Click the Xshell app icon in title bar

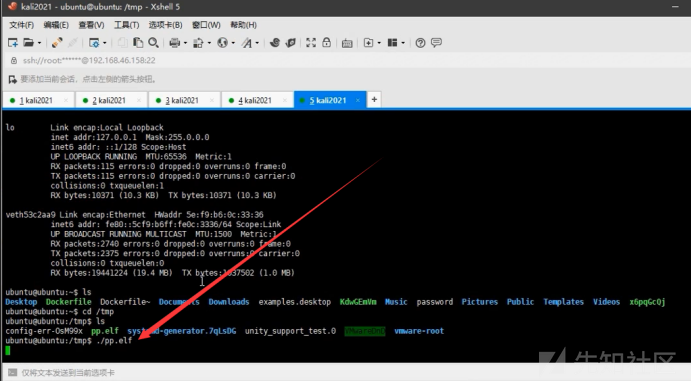[x=12, y=7]
